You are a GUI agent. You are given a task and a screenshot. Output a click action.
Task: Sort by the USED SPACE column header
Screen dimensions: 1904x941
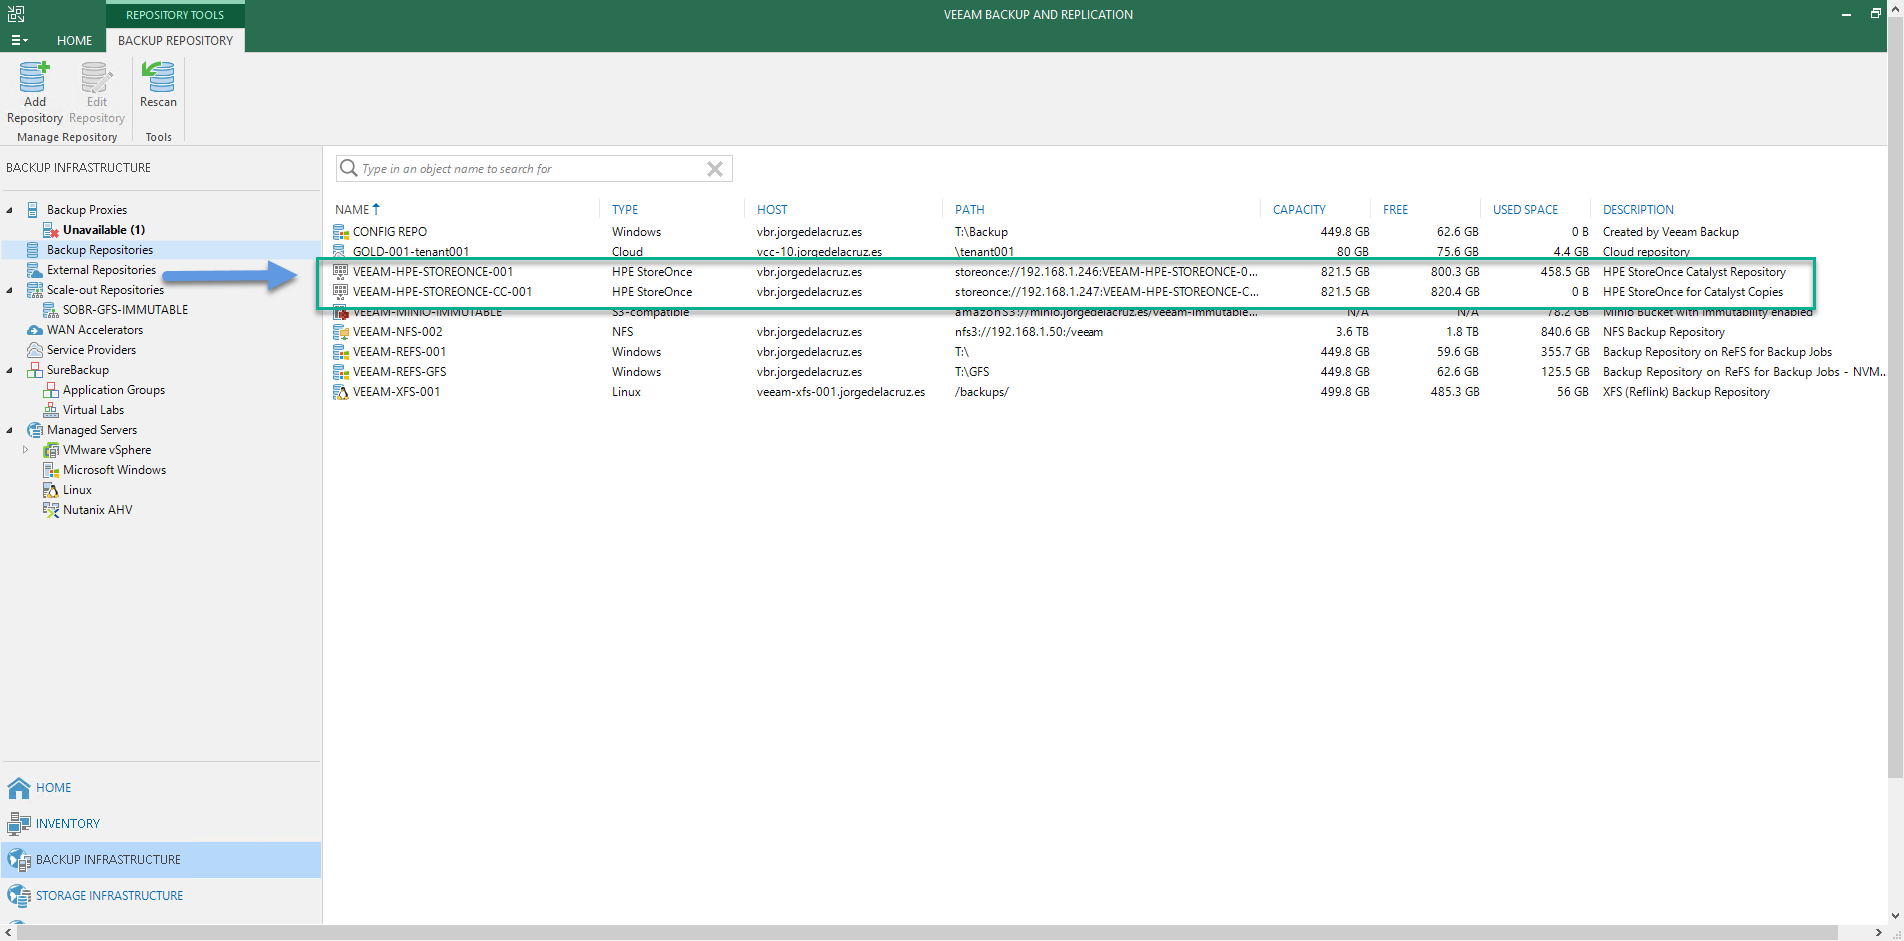[x=1525, y=210]
